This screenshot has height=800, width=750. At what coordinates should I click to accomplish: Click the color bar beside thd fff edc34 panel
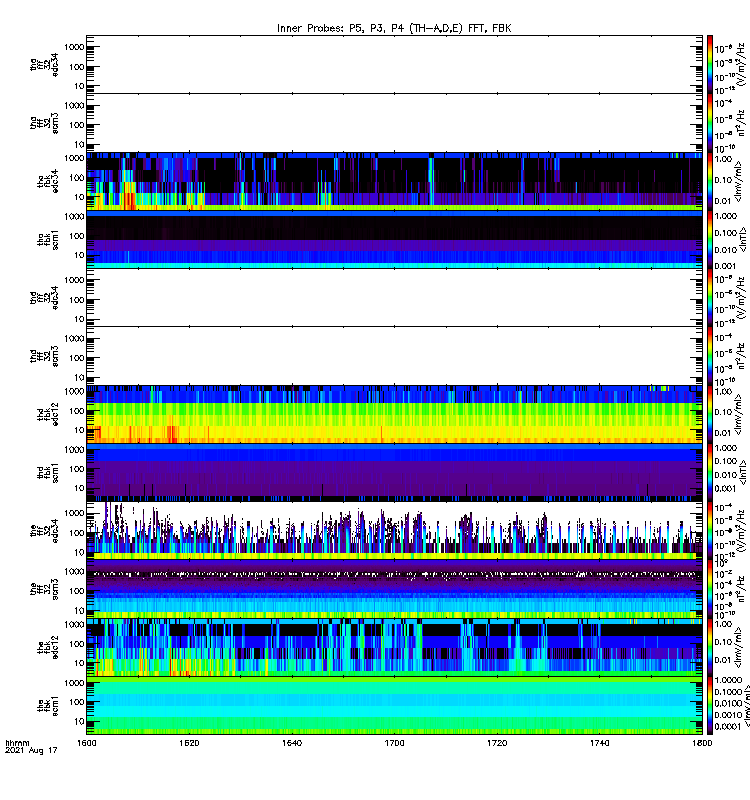[x=710, y=297]
